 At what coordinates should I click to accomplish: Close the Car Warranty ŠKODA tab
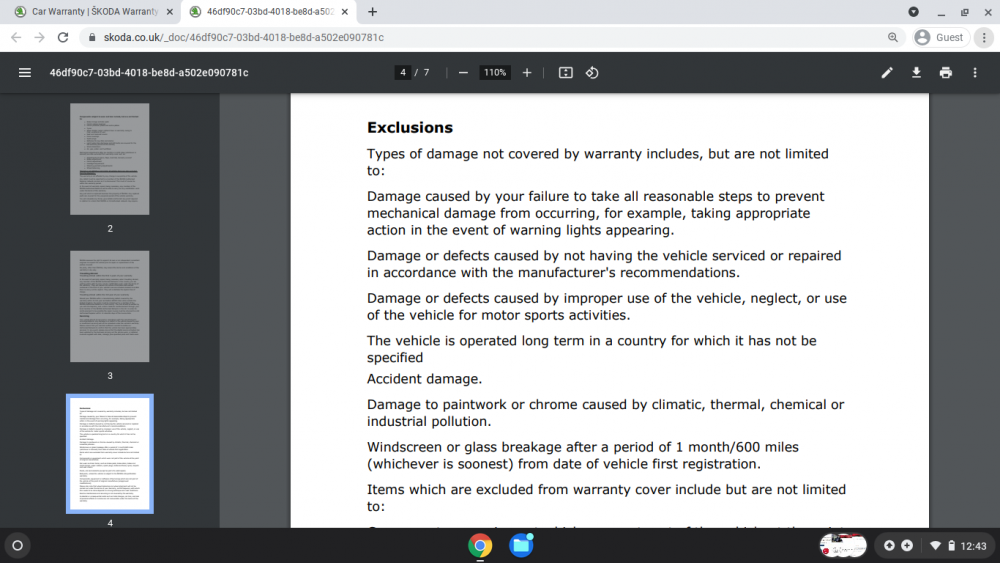170,11
